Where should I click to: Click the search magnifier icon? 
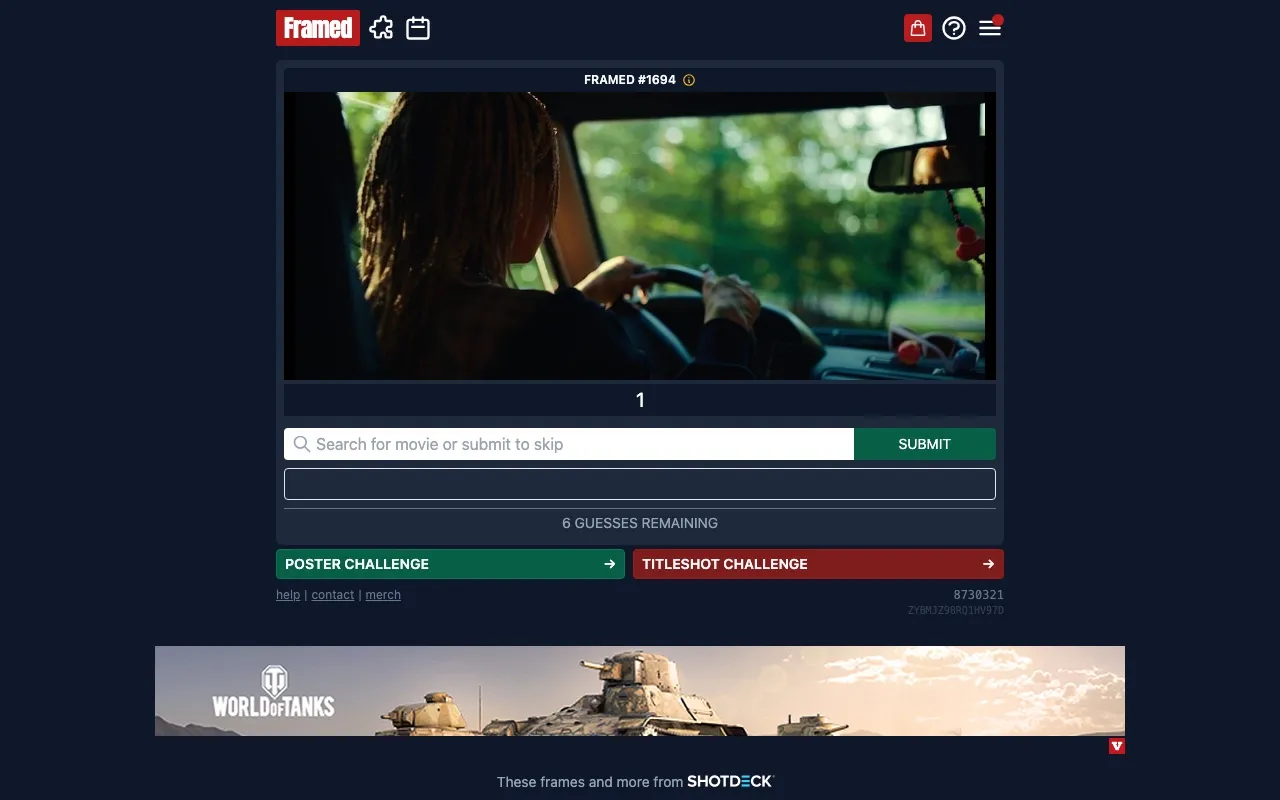[x=301, y=444]
